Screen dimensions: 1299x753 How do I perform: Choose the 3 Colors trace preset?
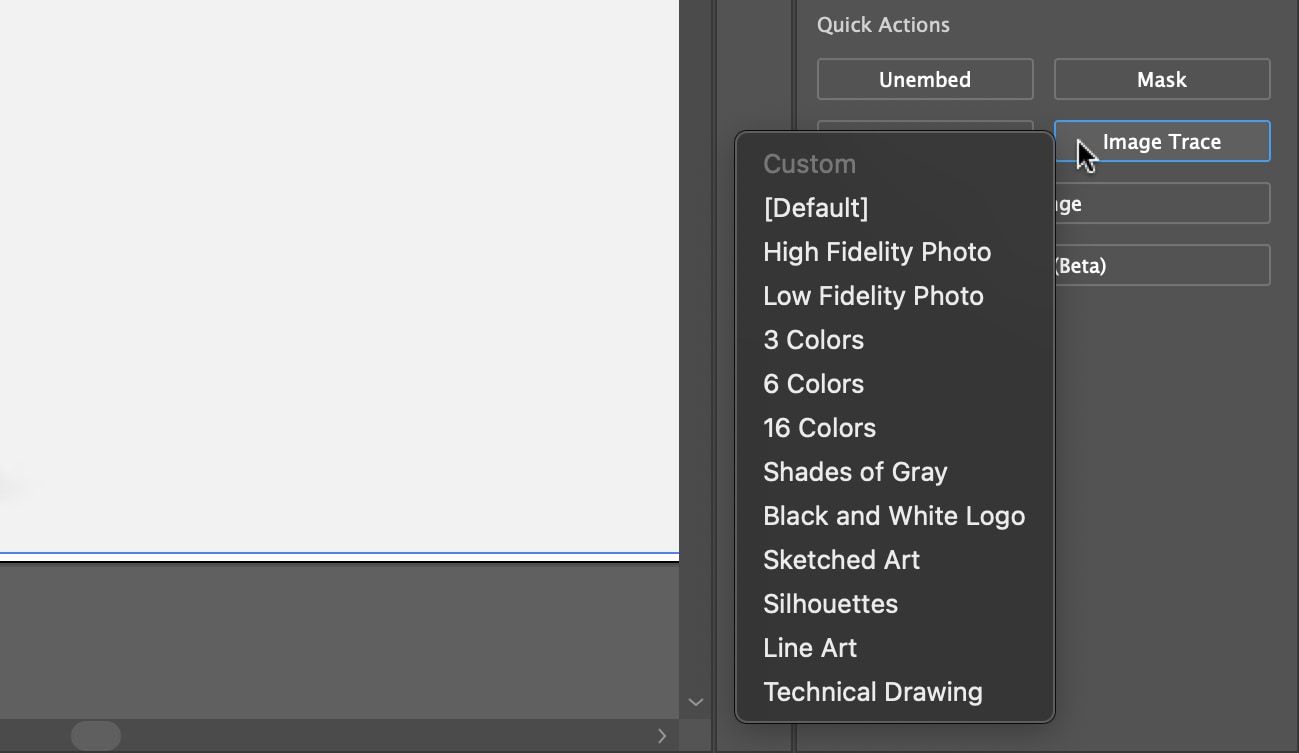pyautogui.click(x=813, y=340)
